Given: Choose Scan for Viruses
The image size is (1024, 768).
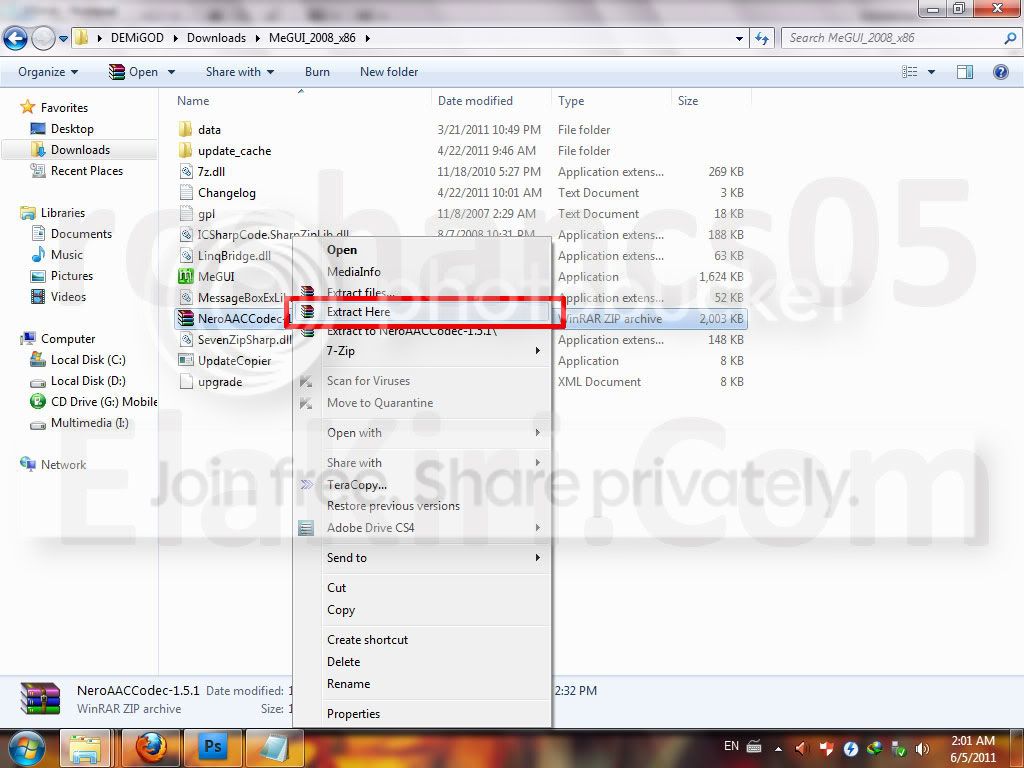Looking at the screenshot, I should (x=422, y=381).
